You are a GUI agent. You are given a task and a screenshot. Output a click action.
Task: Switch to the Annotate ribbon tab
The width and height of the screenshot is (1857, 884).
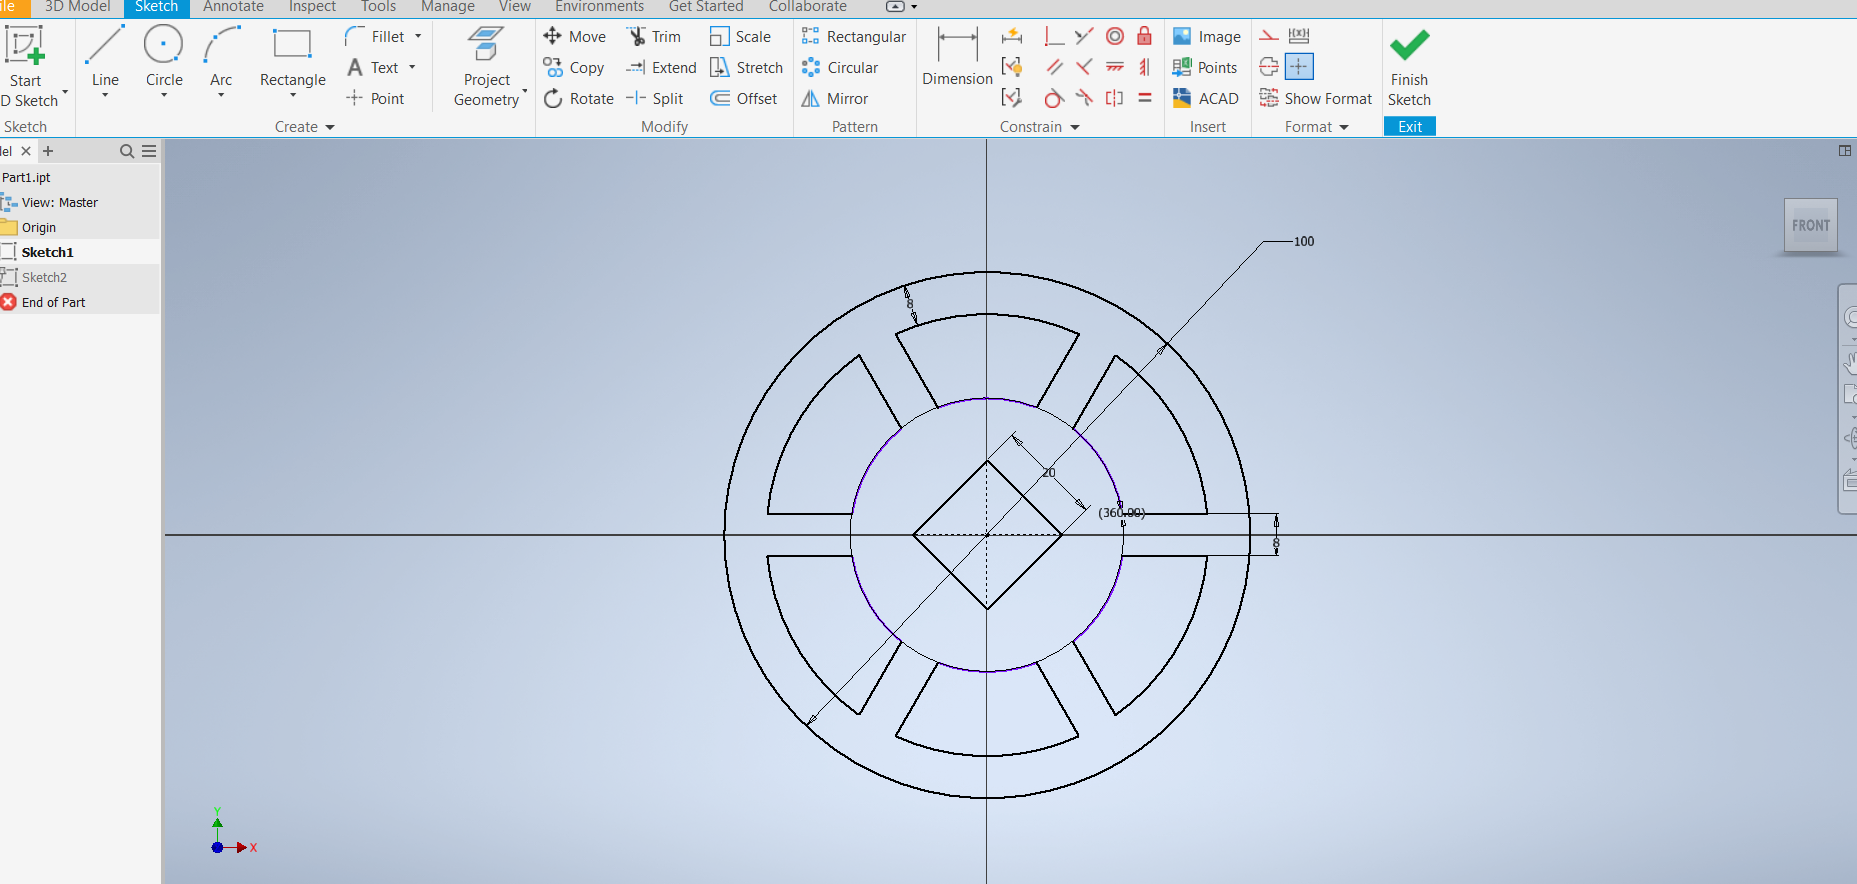233,7
